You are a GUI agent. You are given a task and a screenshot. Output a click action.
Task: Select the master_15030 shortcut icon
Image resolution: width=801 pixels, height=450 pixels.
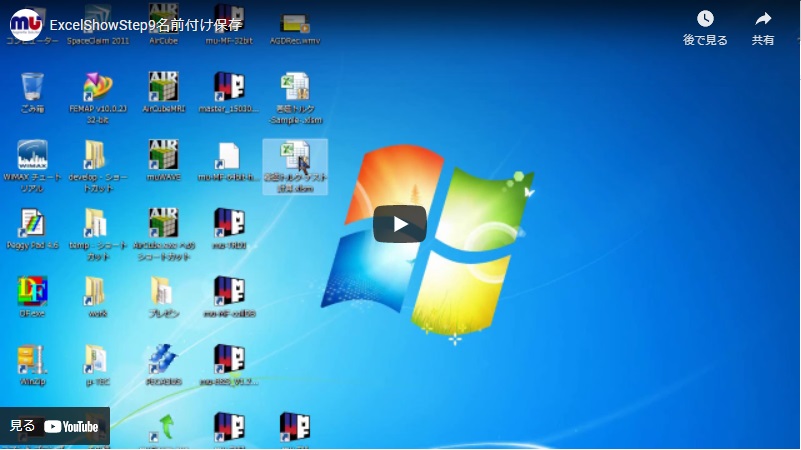pyautogui.click(x=229, y=92)
